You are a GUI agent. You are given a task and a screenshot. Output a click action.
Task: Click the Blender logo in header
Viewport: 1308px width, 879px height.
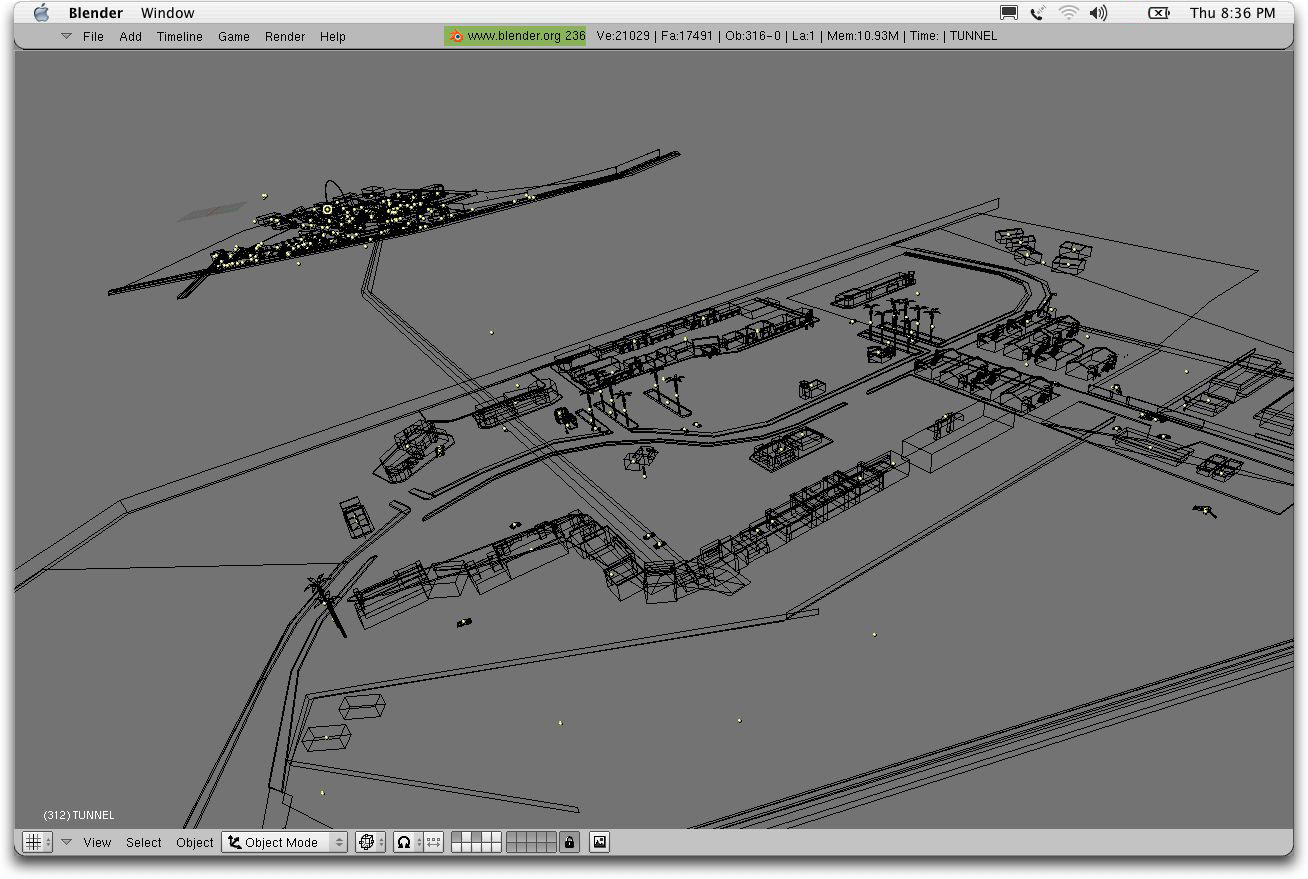coord(456,36)
